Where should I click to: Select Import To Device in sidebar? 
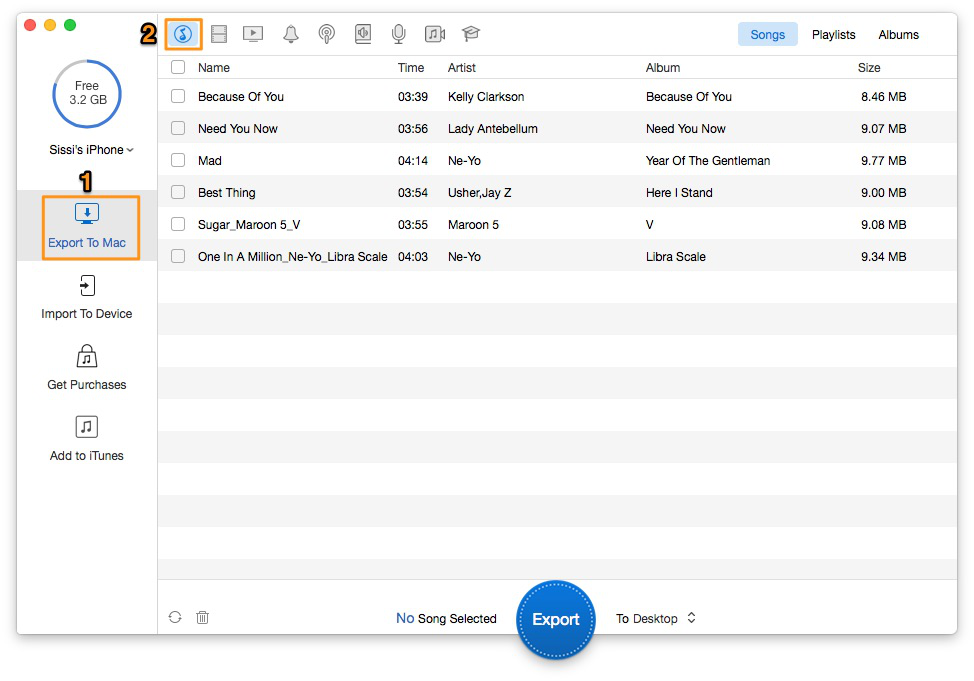(87, 298)
